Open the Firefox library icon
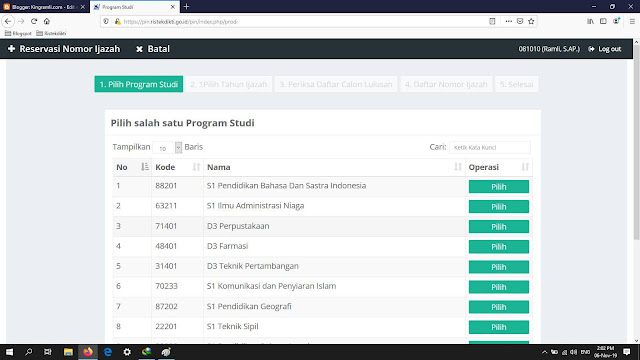Screen dimensions: 640x360 [x=590, y=21]
